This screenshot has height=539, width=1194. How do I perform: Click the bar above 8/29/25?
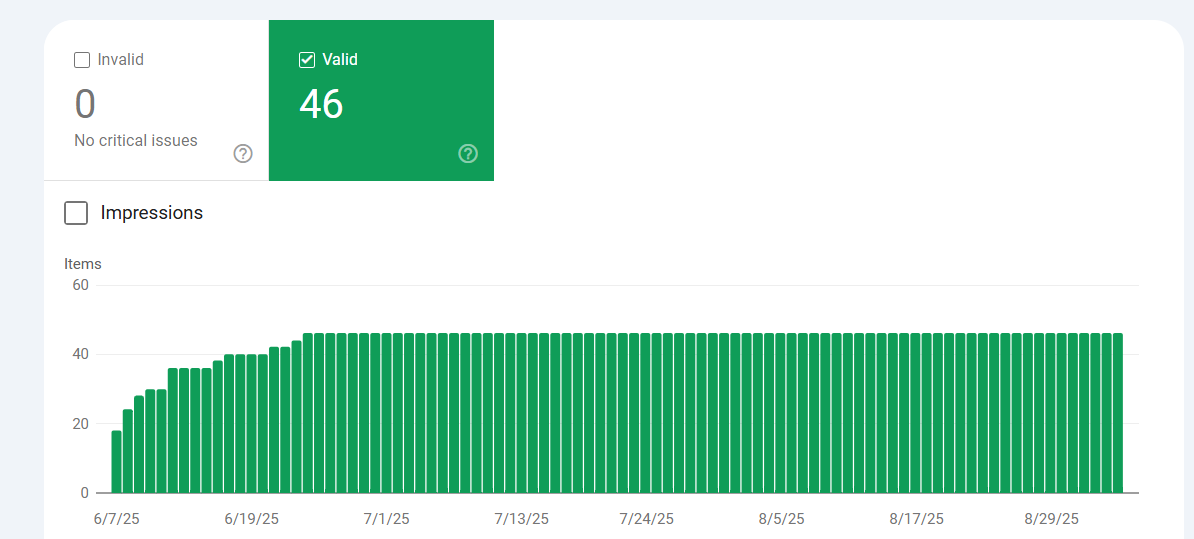coord(1050,413)
